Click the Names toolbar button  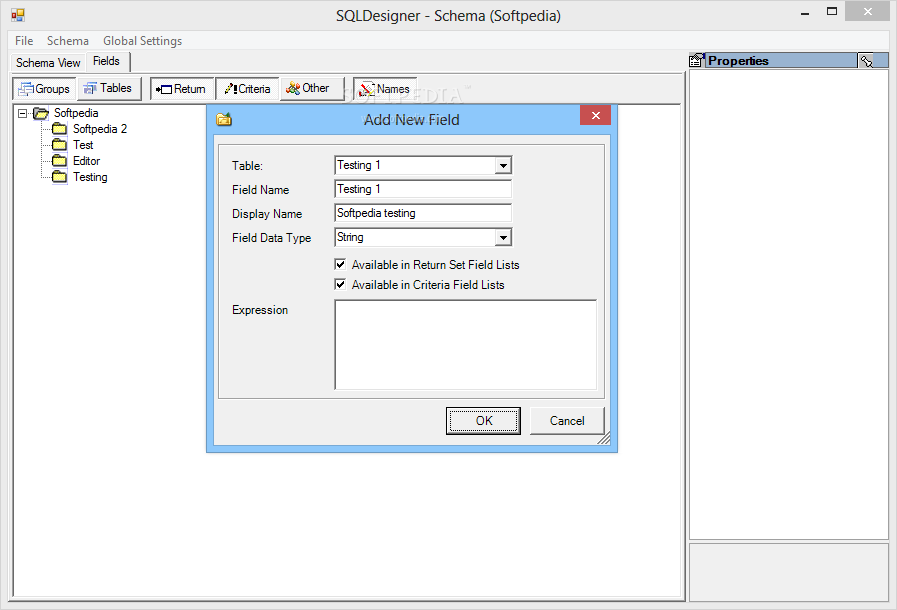pyautogui.click(x=385, y=89)
